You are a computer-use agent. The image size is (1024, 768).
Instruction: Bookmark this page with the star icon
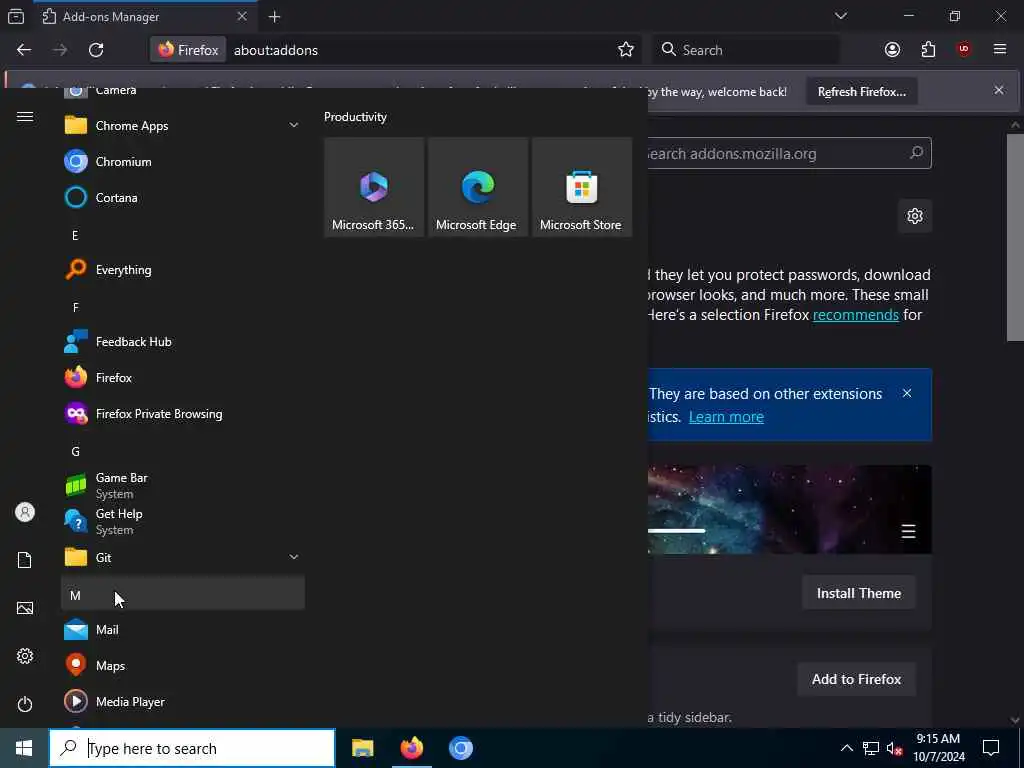point(626,50)
